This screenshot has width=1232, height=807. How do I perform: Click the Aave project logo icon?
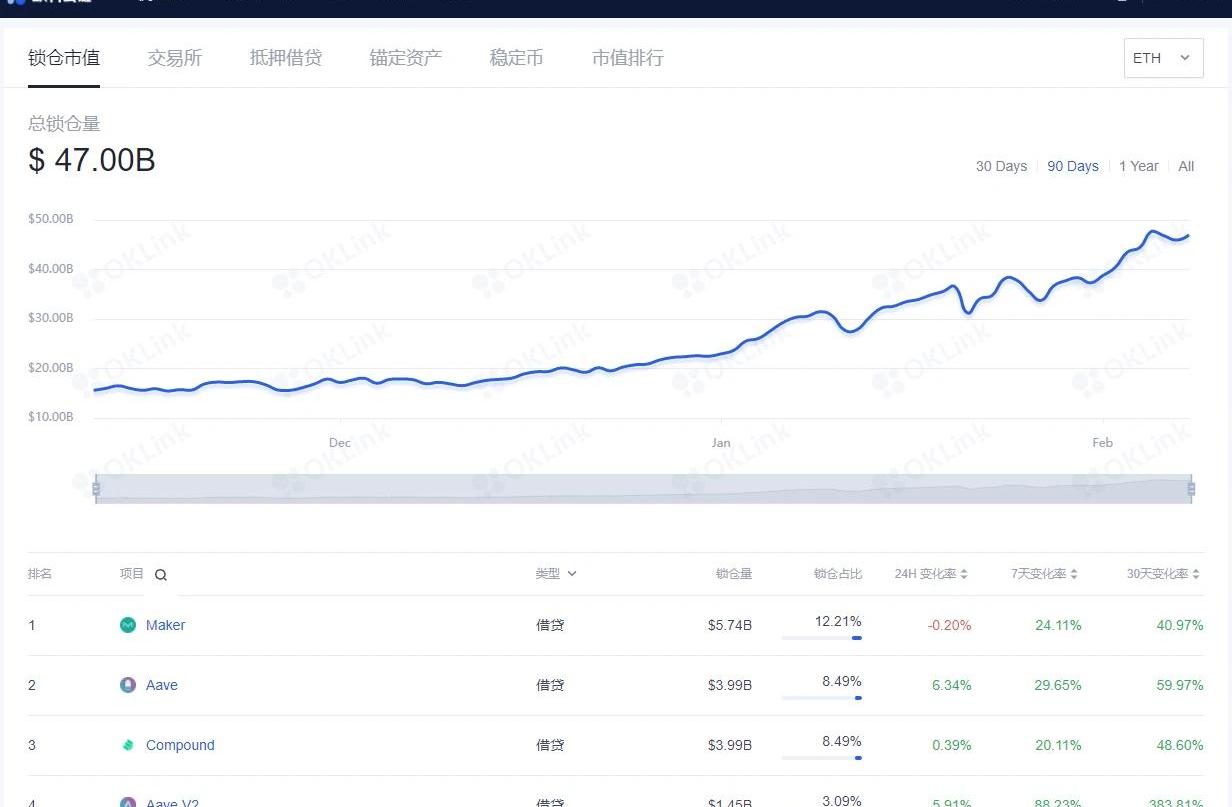pyautogui.click(x=128, y=685)
